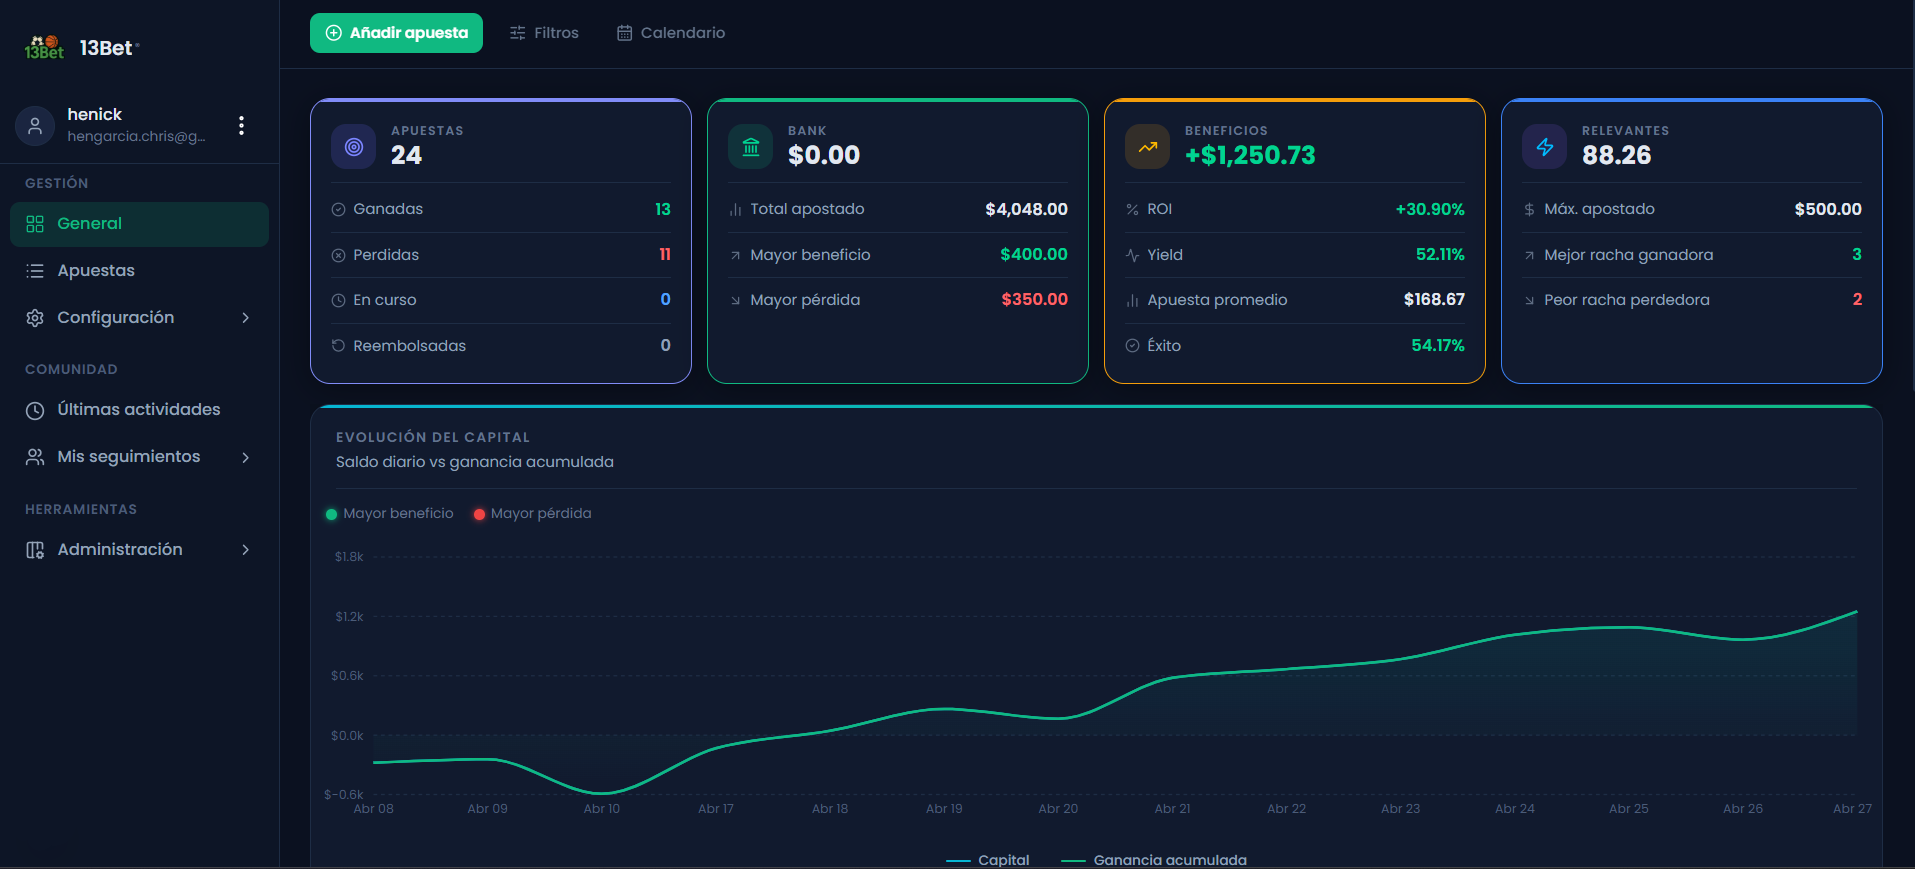The height and width of the screenshot is (869, 1915).
Task: Click the check circle icon beside Éxito
Action: [1132, 346]
